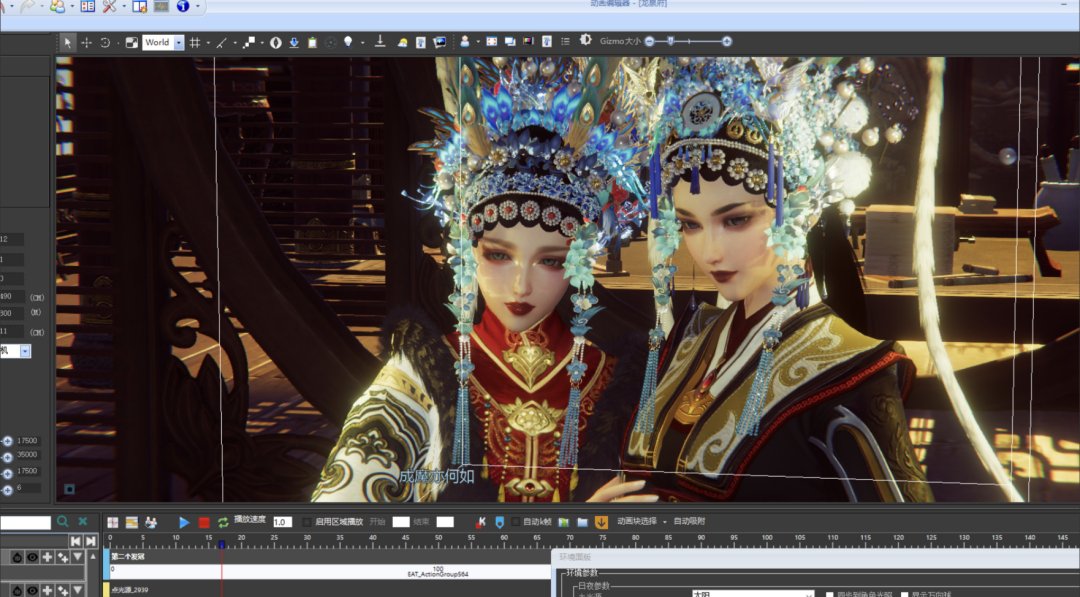Stop playback with red square button
The width and height of the screenshot is (1080, 597).
point(204,522)
